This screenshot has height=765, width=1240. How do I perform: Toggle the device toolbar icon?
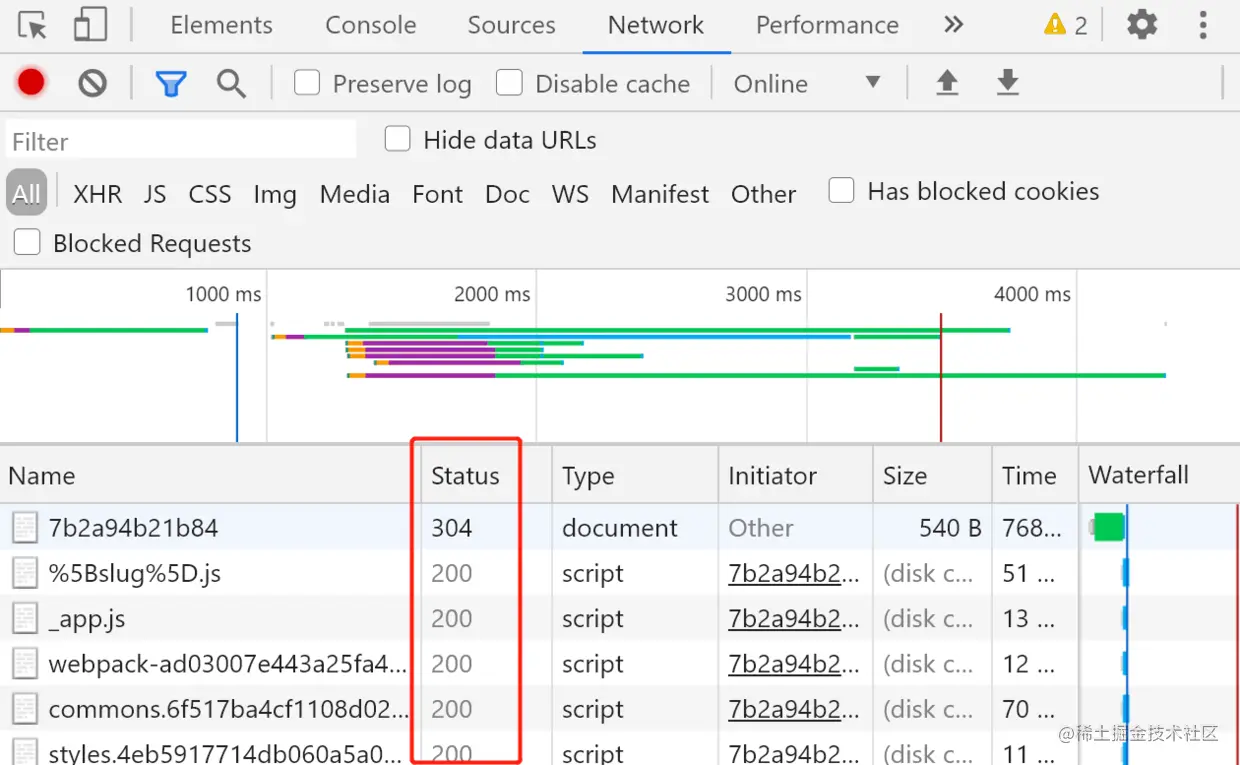click(x=90, y=25)
